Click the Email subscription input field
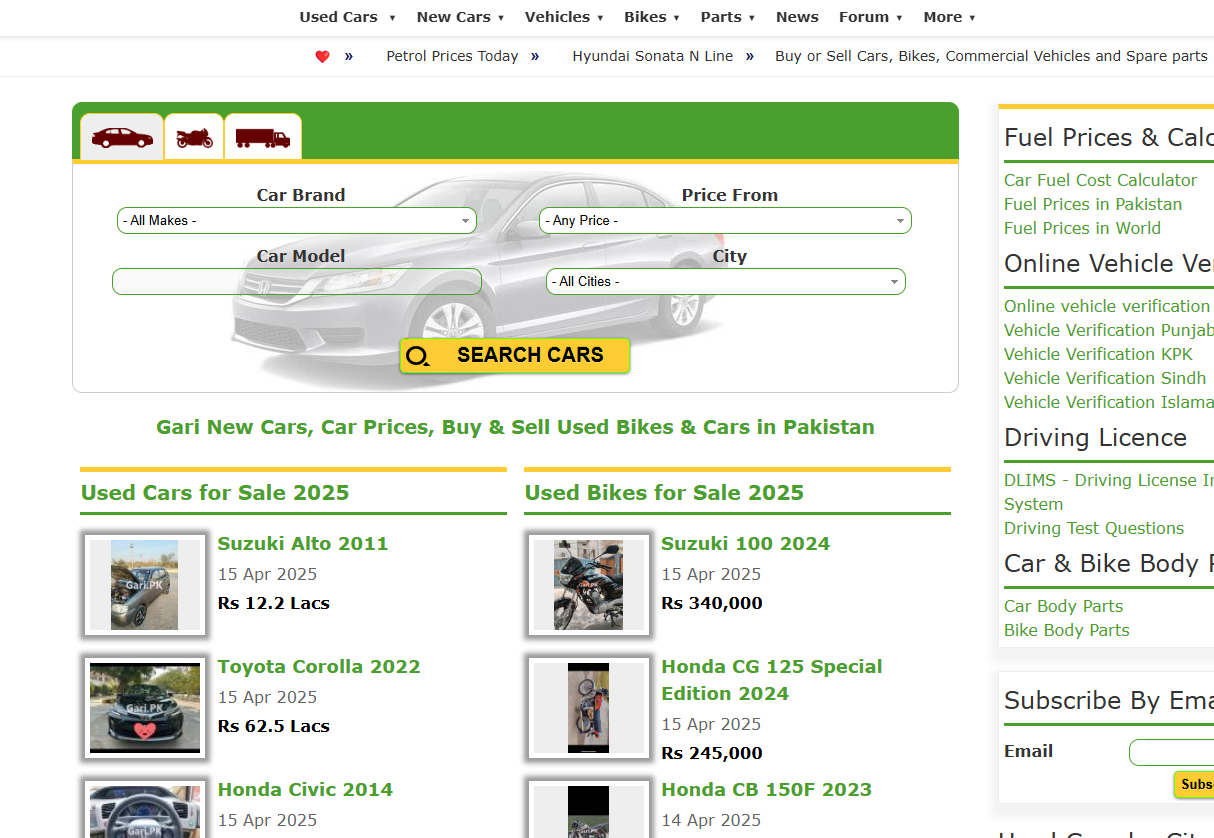 1171,752
